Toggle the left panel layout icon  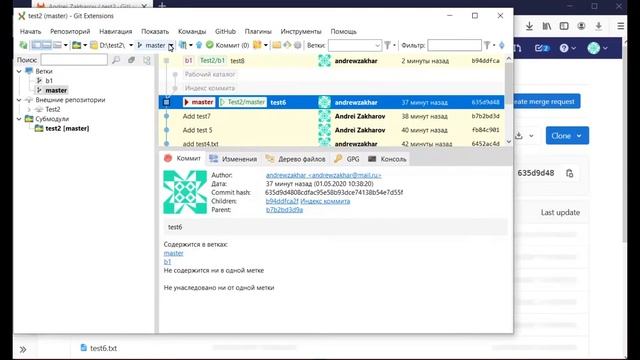[x=37, y=45]
